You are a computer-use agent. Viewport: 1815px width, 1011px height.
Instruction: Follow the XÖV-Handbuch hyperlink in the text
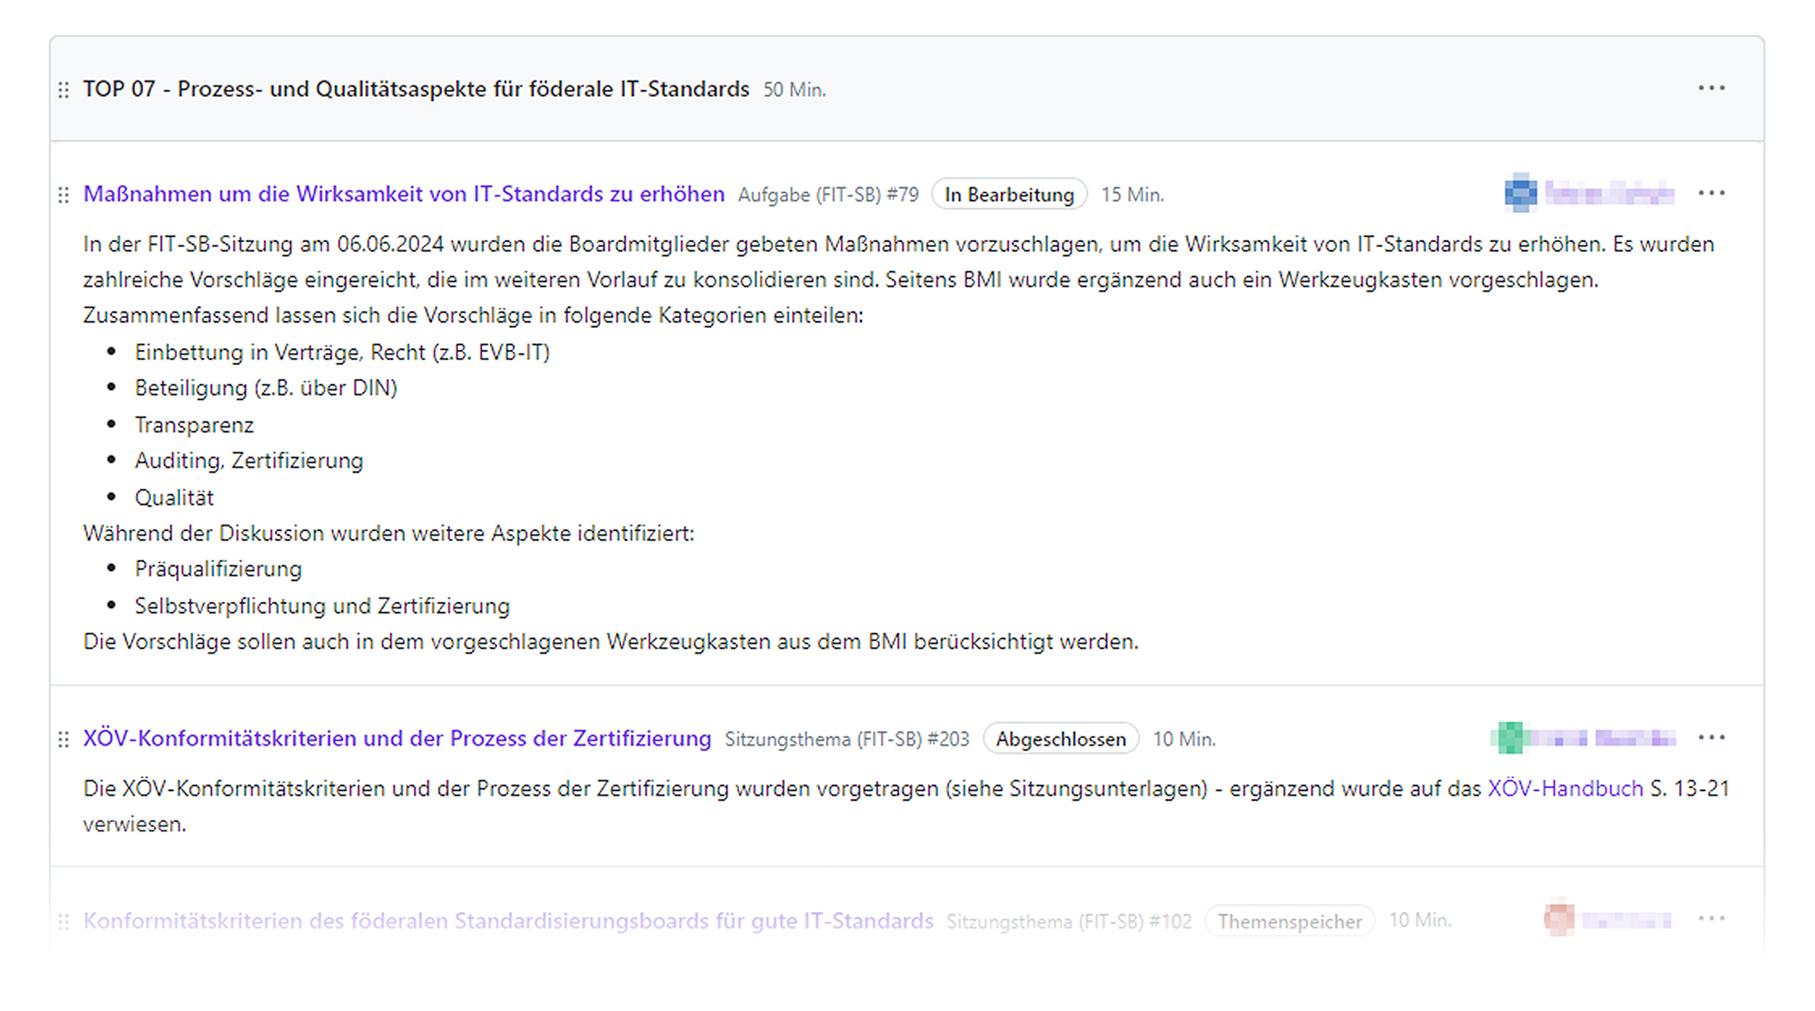pyautogui.click(x=1564, y=789)
